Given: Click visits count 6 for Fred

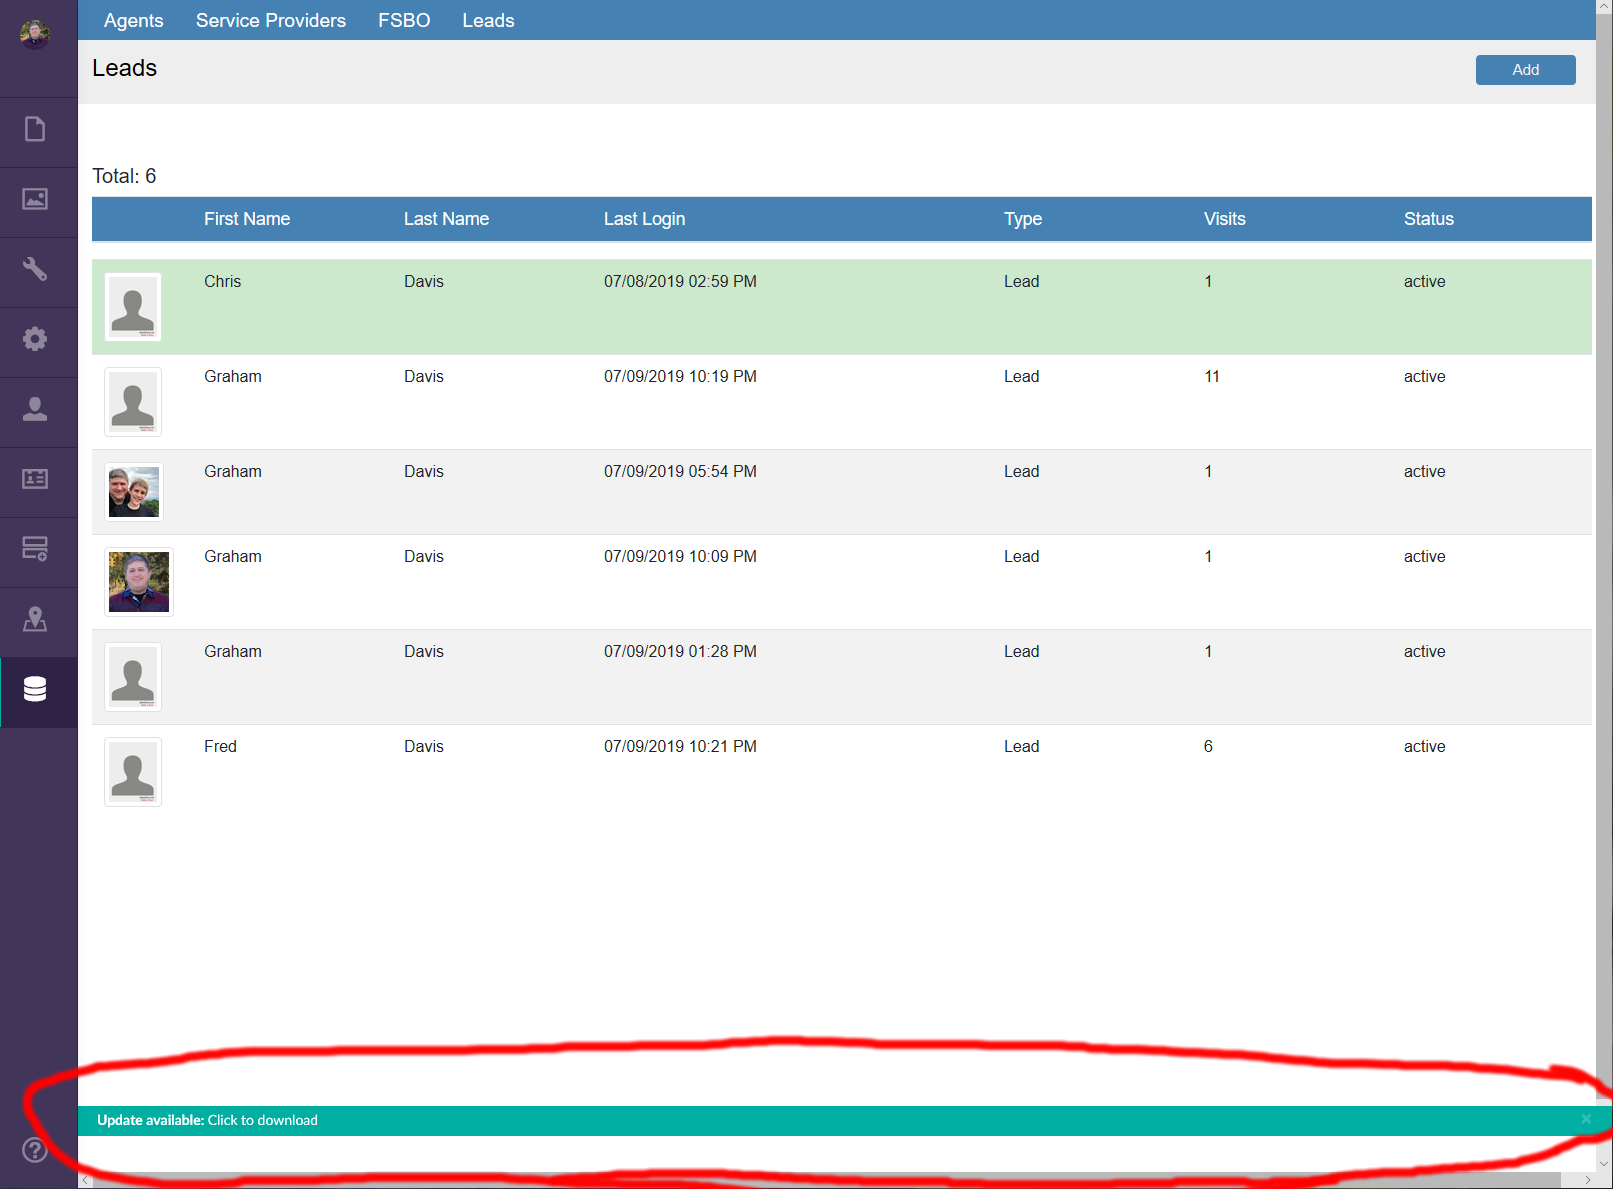Looking at the screenshot, I should [x=1208, y=746].
